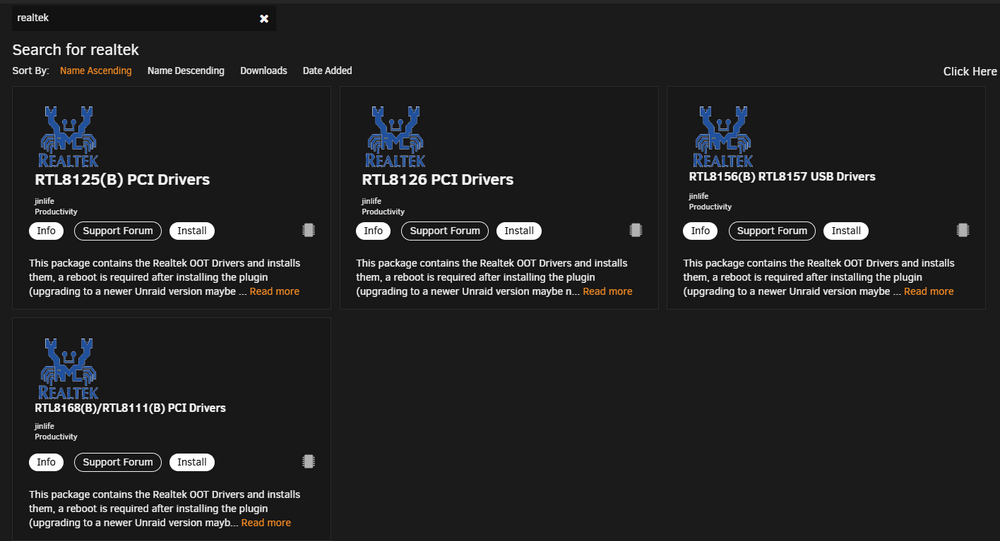Open Support Forum for RTL8125(B) PCI Drivers
This screenshot has width=1000, height=541.
(118, 231)
